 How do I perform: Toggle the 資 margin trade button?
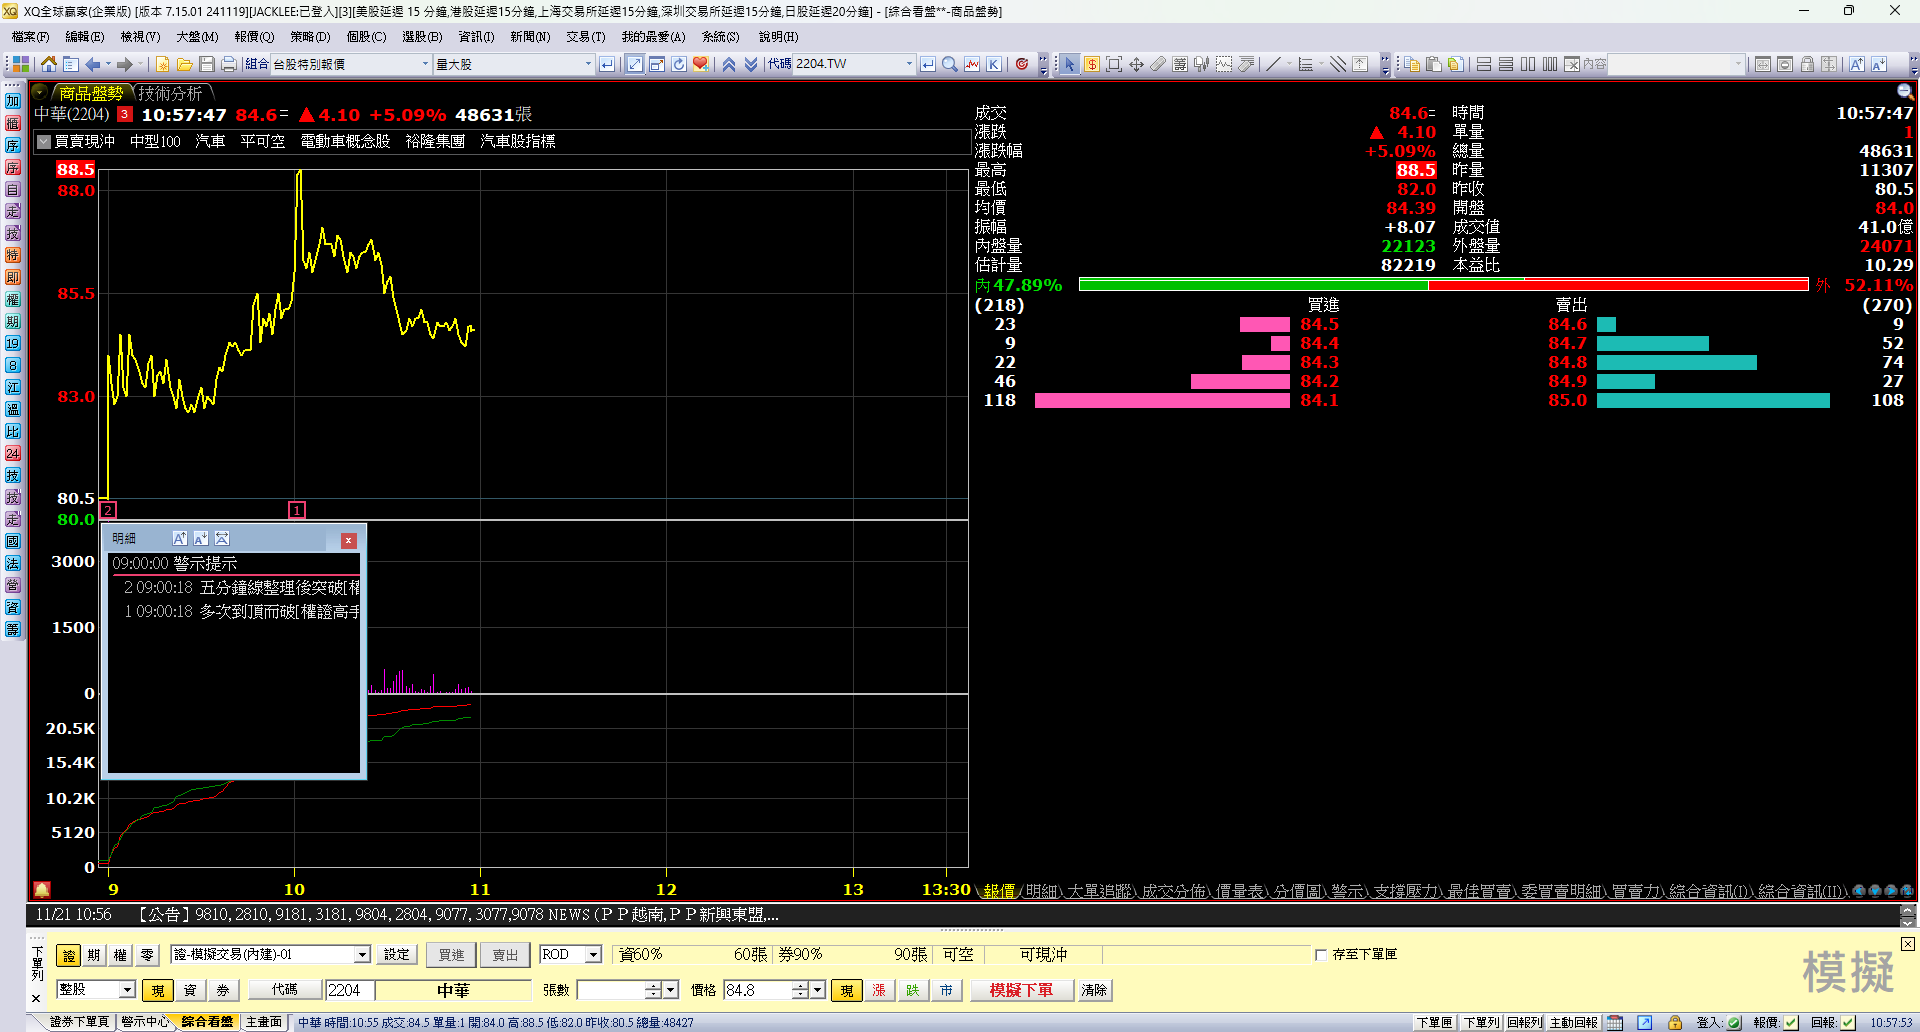(x=190, y=990)
